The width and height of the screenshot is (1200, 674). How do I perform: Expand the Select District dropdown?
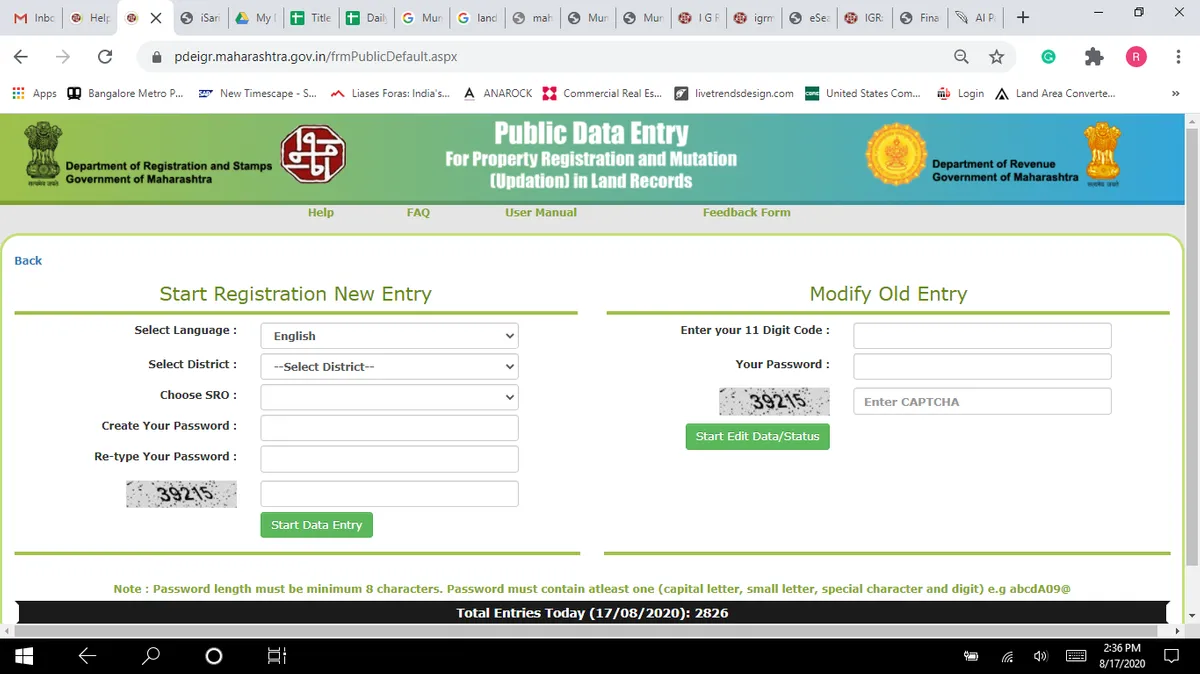coord(389,367)
